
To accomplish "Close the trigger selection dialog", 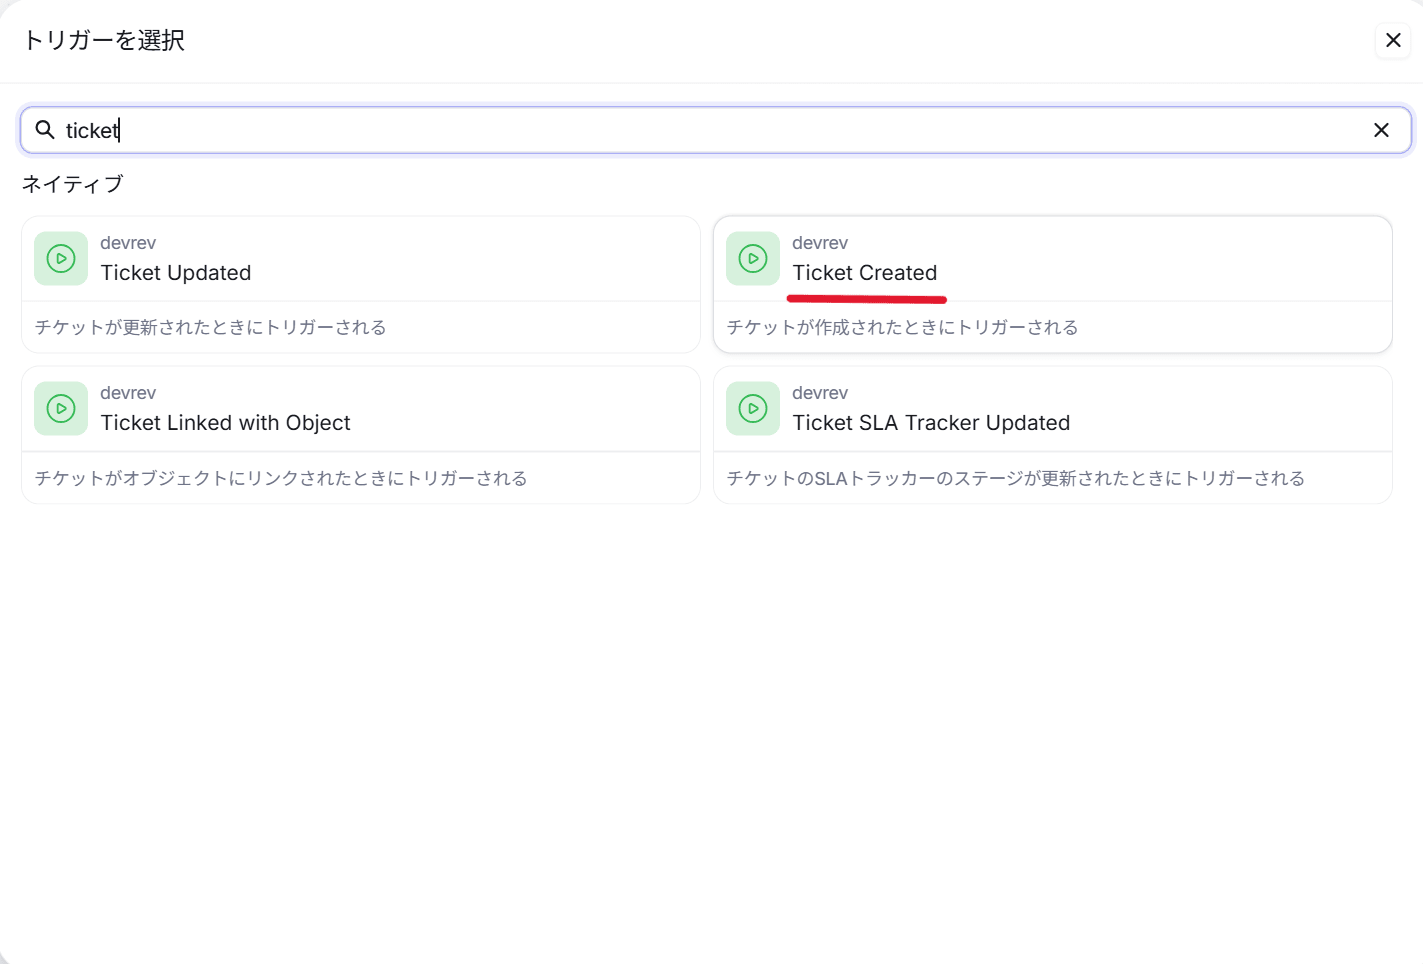I will 1392,40.
